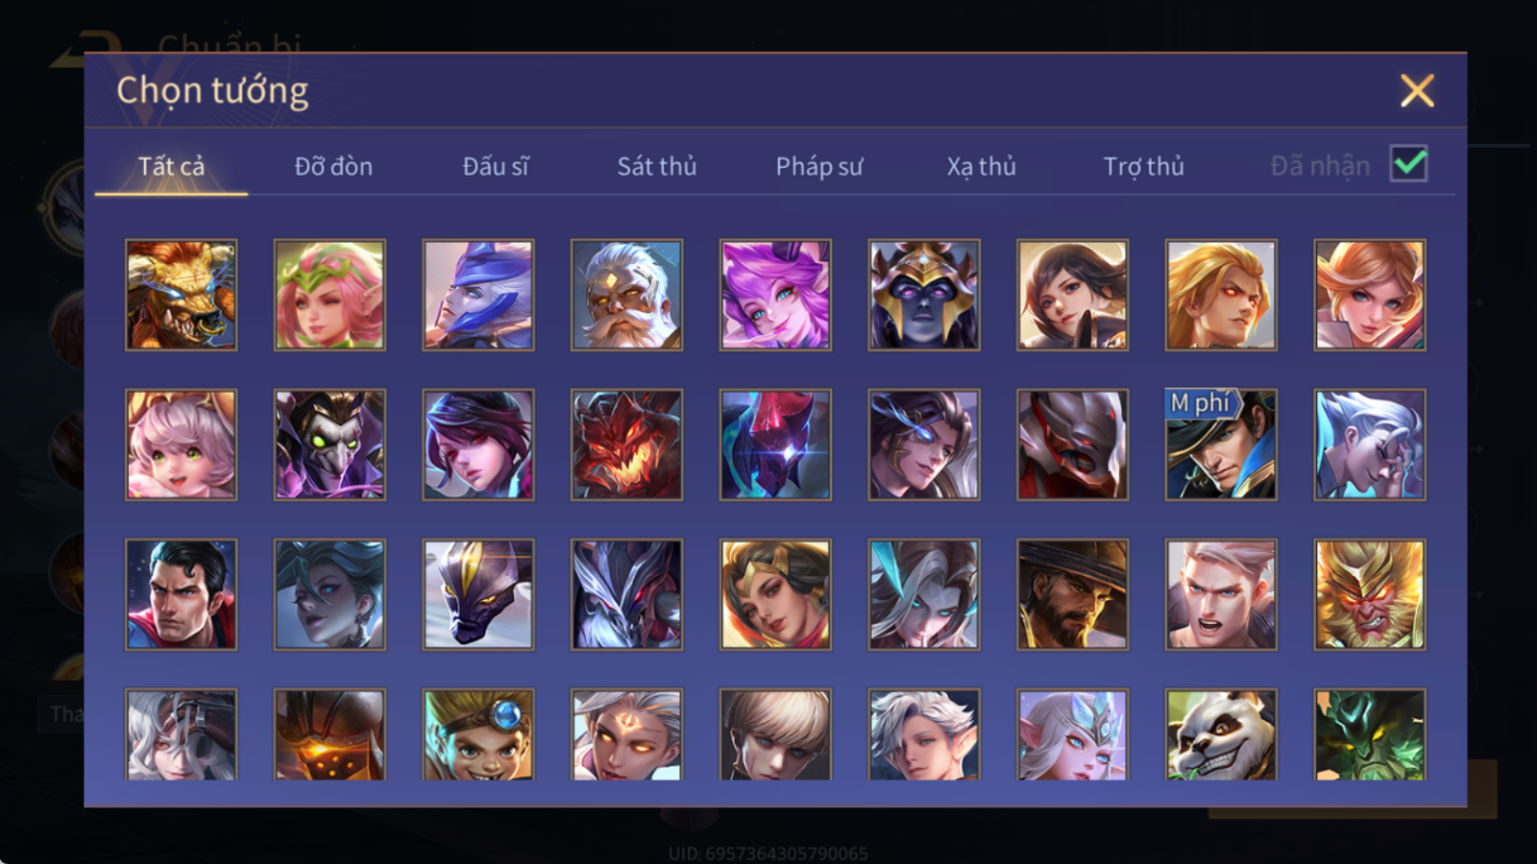The image size is (1537, 864).
Task: Pick the goggles kid hero portrait
Action: [478, 735]
